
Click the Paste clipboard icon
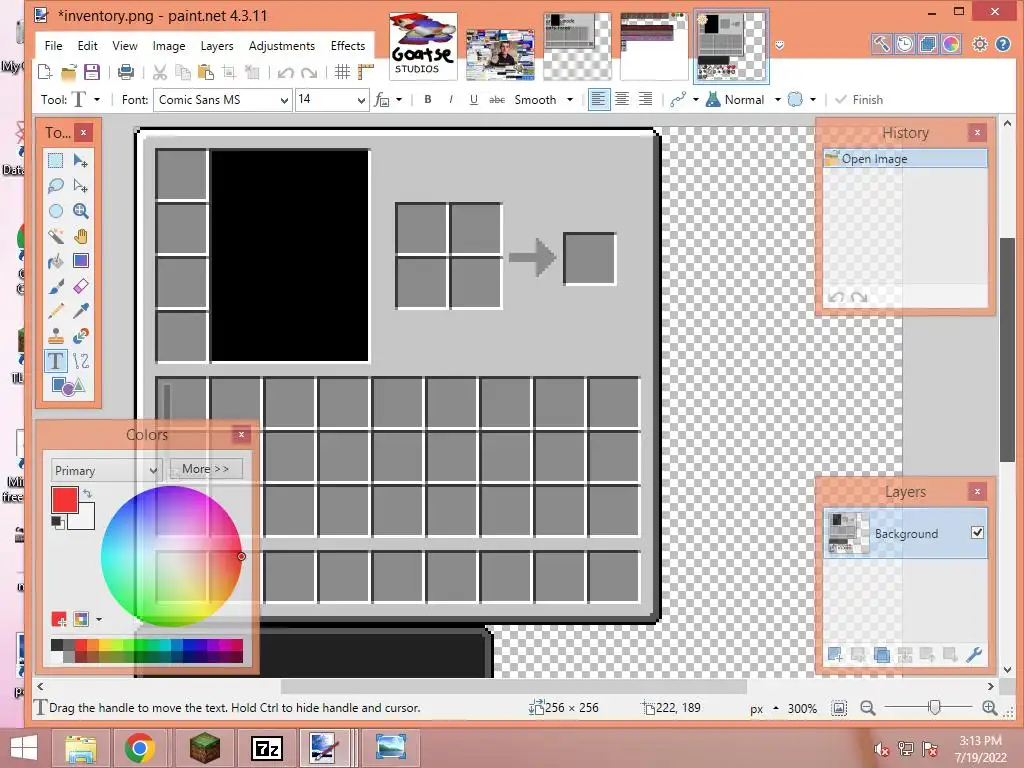click(x=206, y=72)
